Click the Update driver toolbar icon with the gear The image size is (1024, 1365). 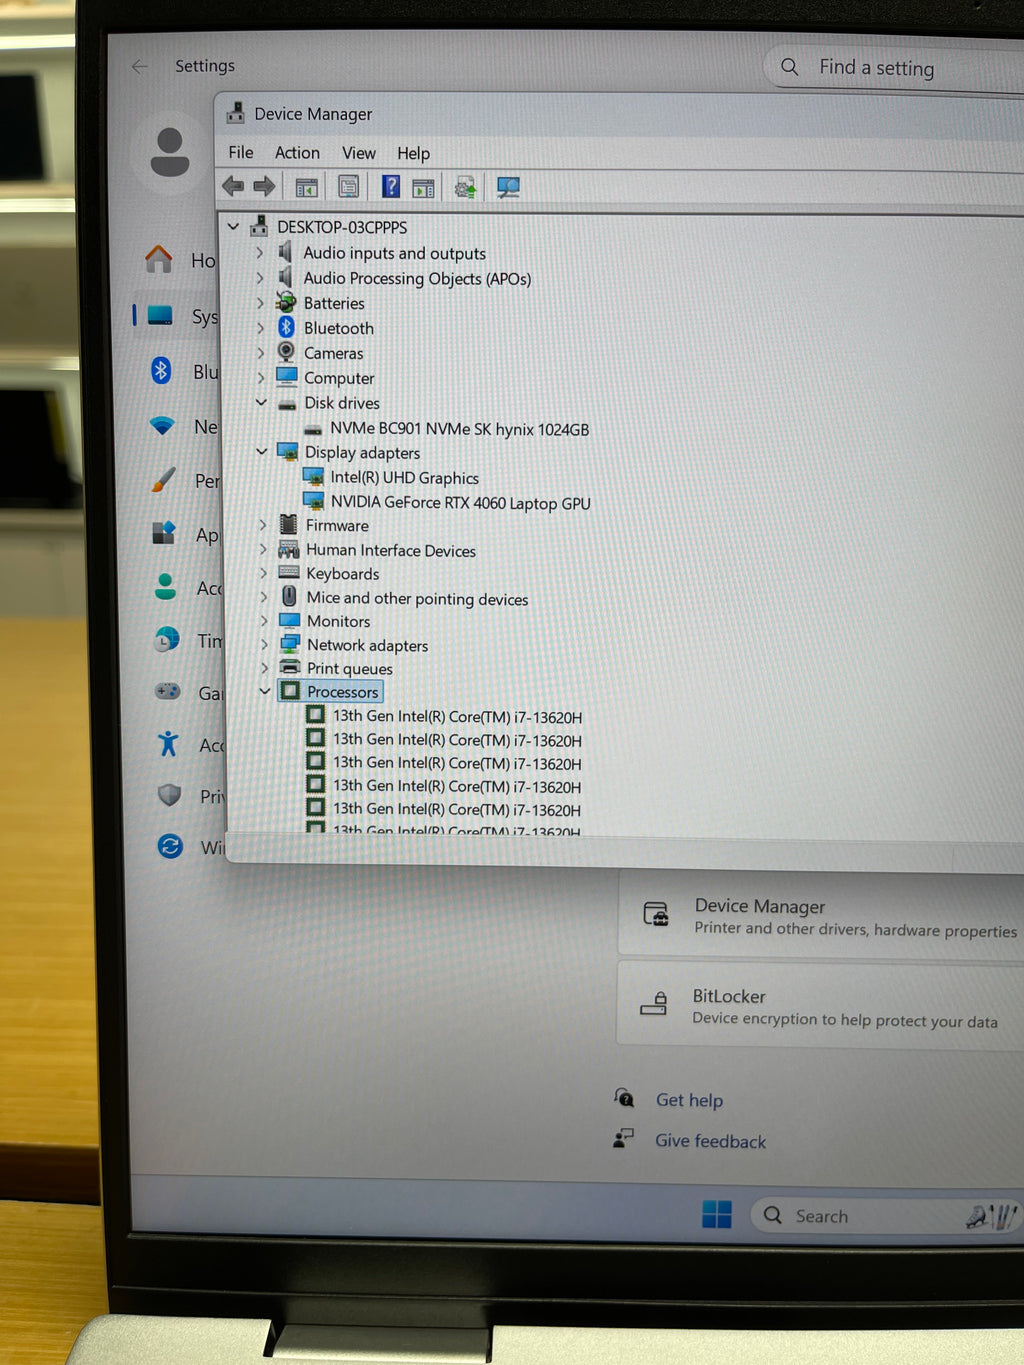click(x=465, y=187)
